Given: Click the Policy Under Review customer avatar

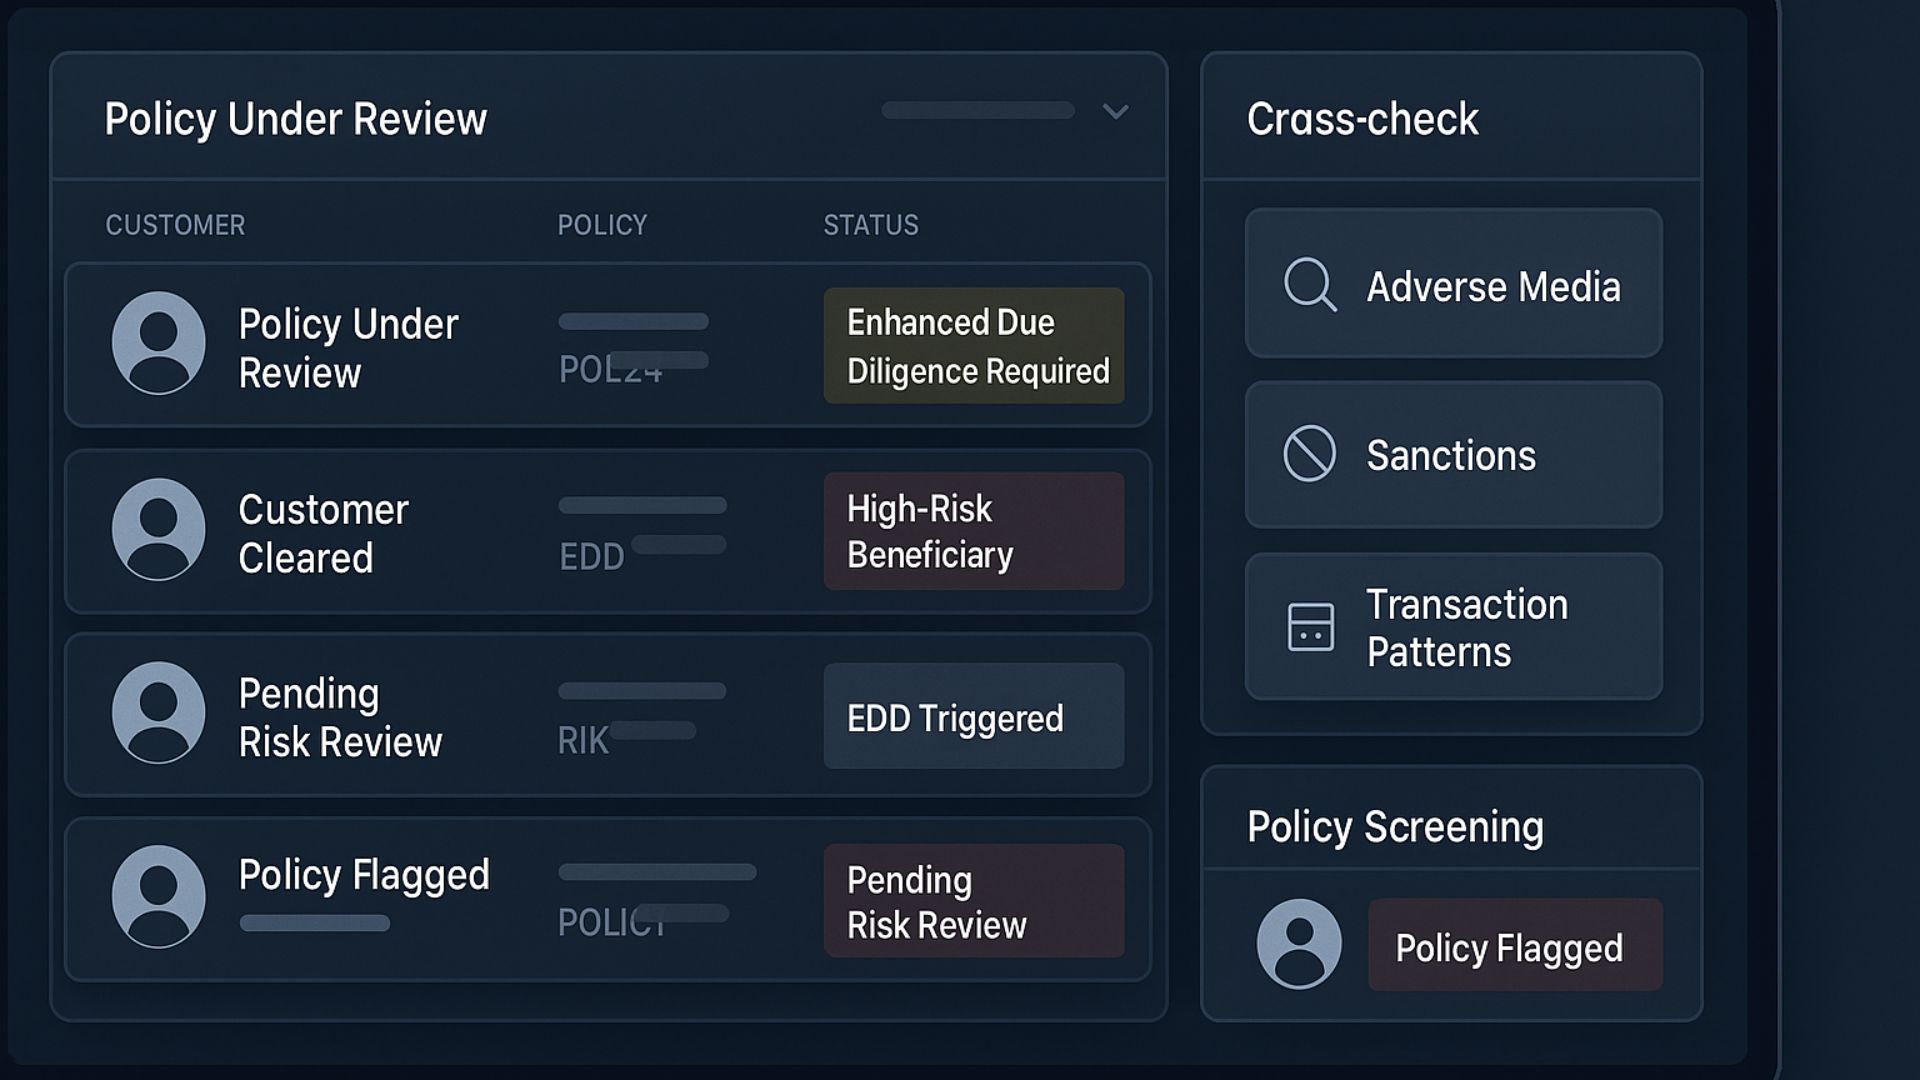Looking at the screenshot, I should point(158,343).
